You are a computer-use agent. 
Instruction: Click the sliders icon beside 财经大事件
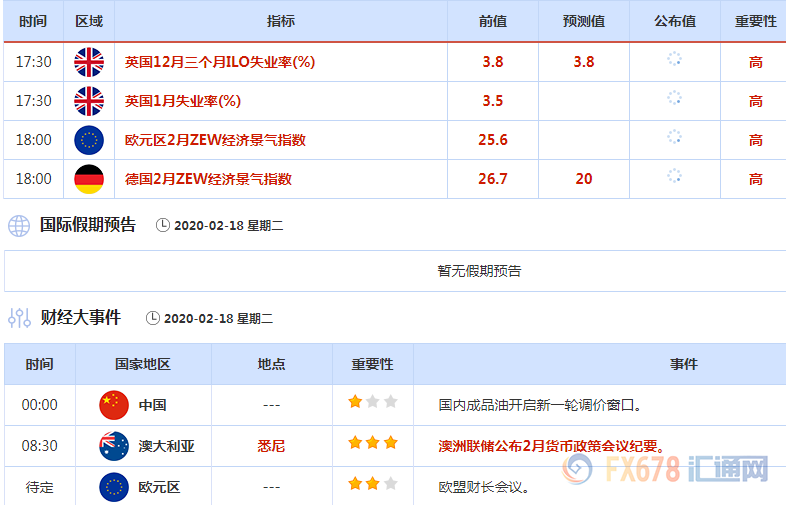(x=19, y=318)
